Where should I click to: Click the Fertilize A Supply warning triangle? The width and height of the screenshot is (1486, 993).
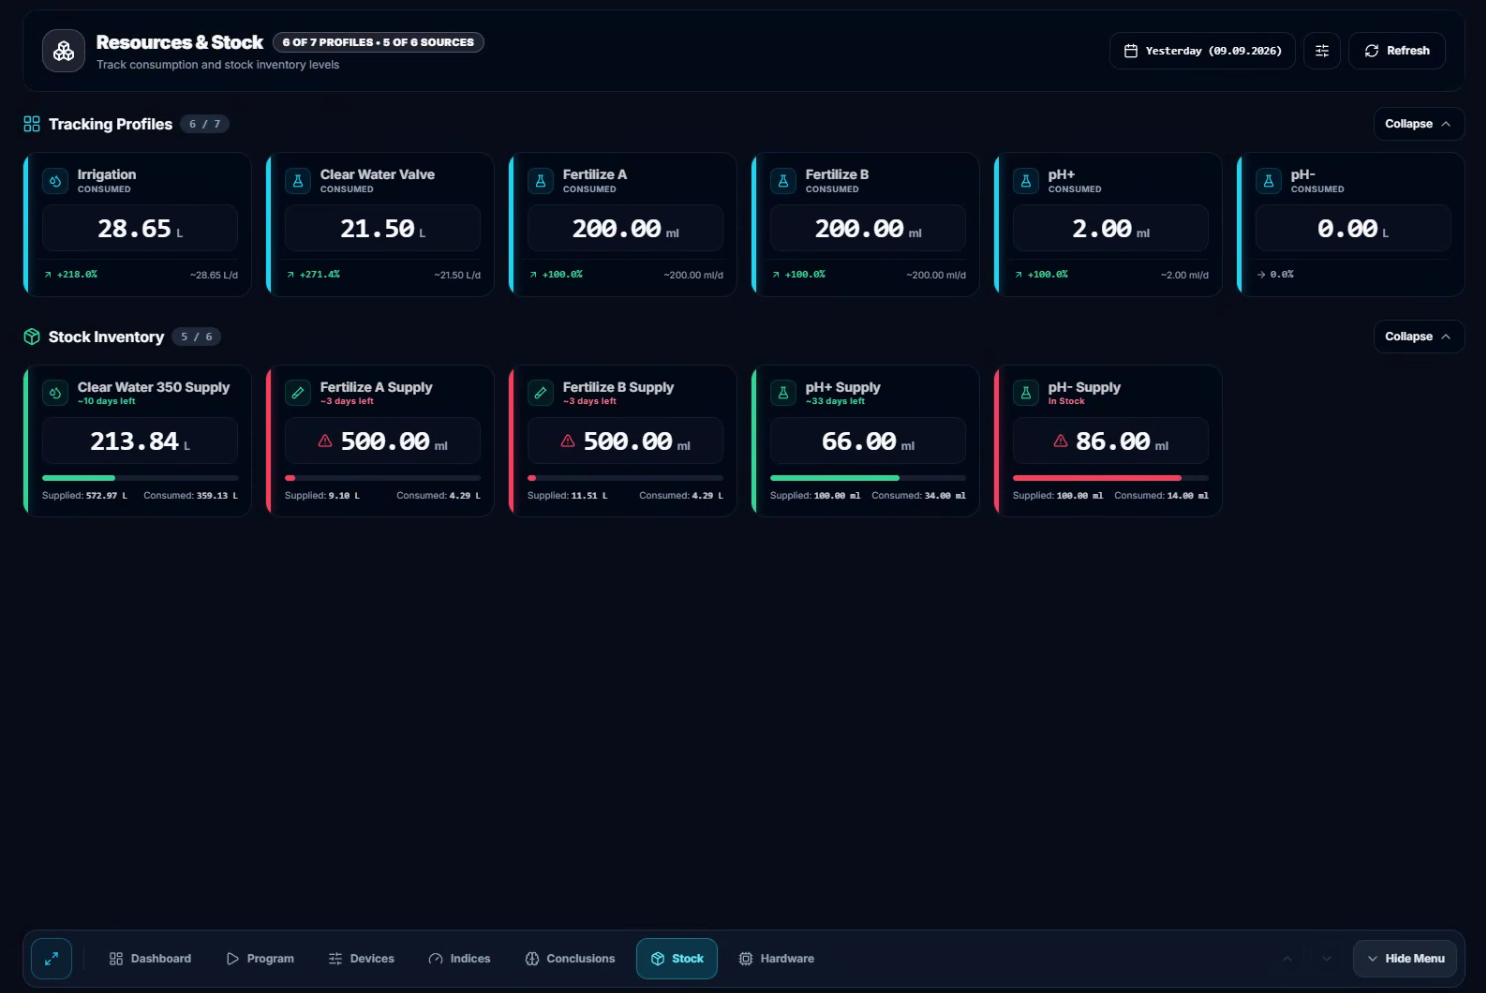point(325,441)
